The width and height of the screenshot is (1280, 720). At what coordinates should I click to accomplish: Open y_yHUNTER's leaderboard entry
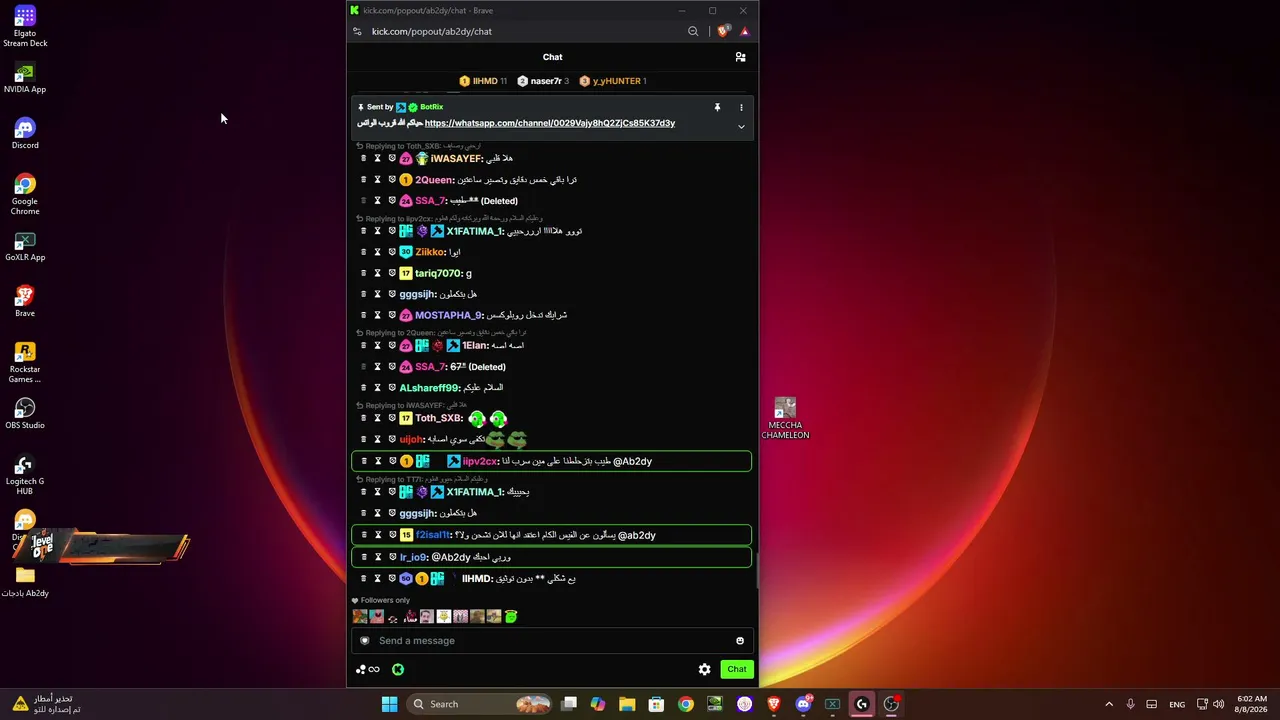click(613, 81)
